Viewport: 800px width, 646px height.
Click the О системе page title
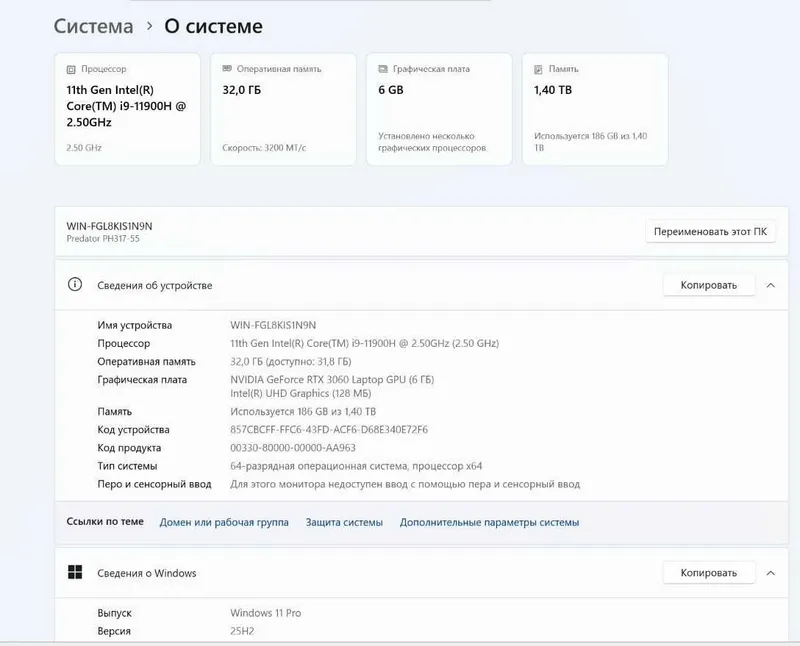213,26
